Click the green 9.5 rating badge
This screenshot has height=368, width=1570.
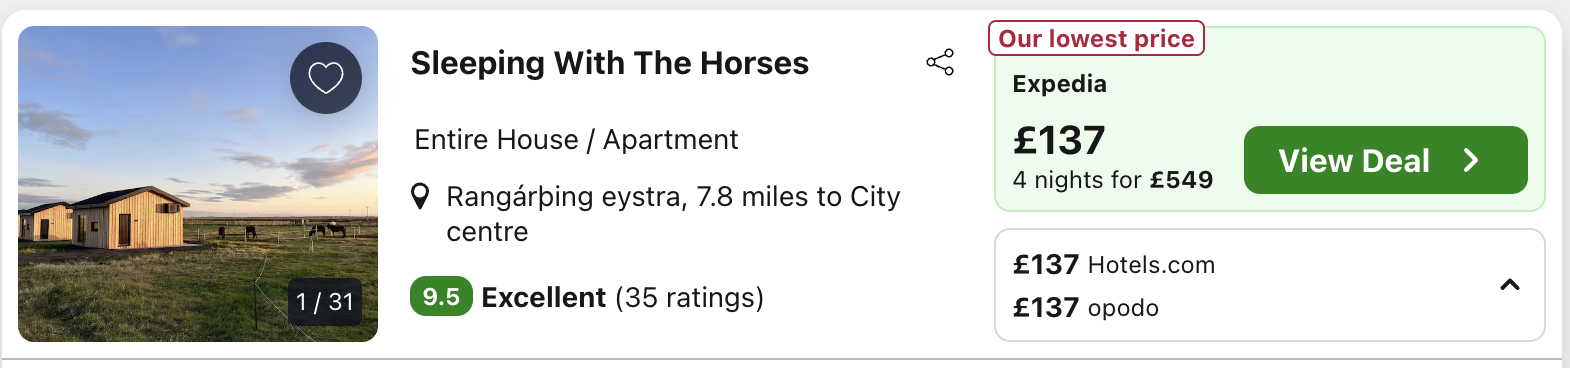coord(441,297)
